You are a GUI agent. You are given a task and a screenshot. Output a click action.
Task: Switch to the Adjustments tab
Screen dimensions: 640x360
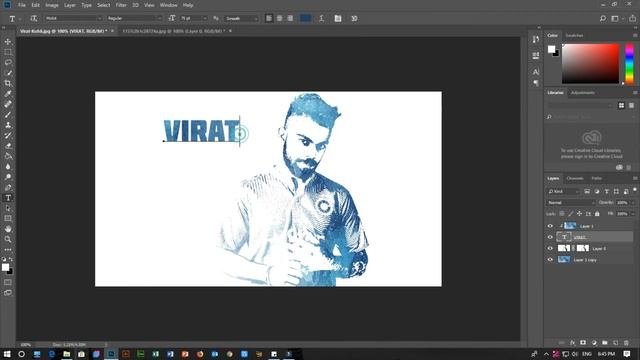tap(582, 93)
